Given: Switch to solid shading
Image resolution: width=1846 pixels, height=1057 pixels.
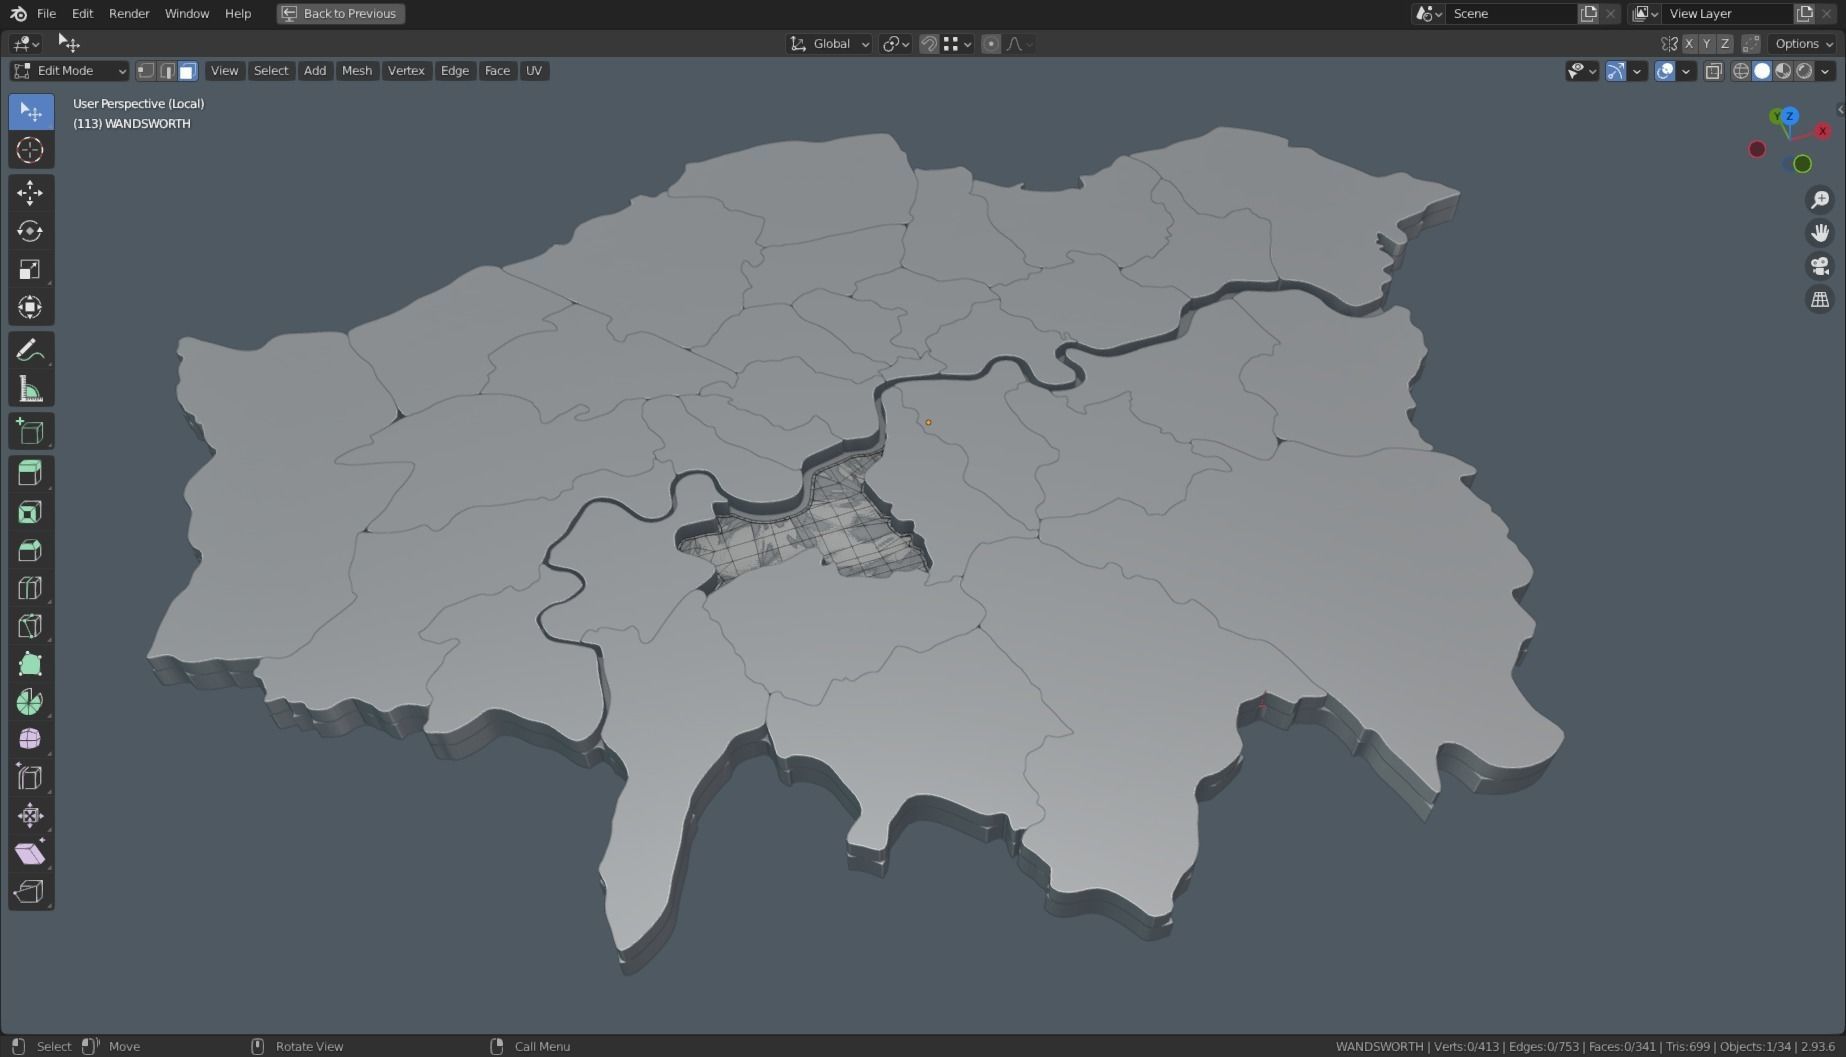Looking at the screenshot, I should coord(1762,71).
